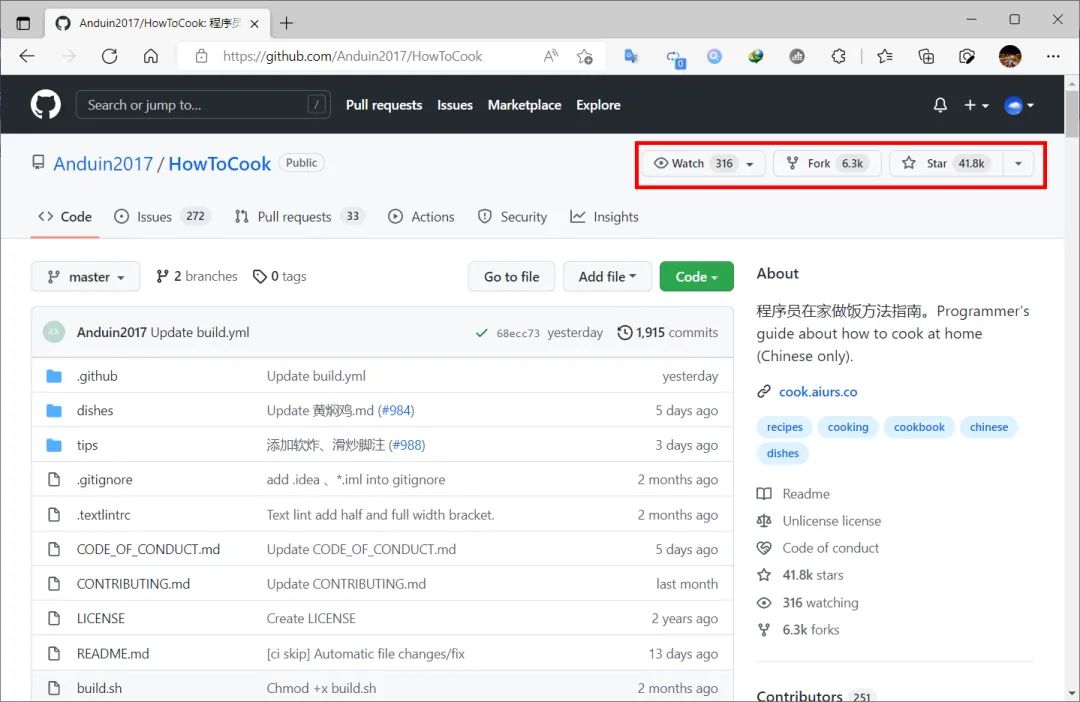
Task: Star the repository
Action: coord(946,163)
